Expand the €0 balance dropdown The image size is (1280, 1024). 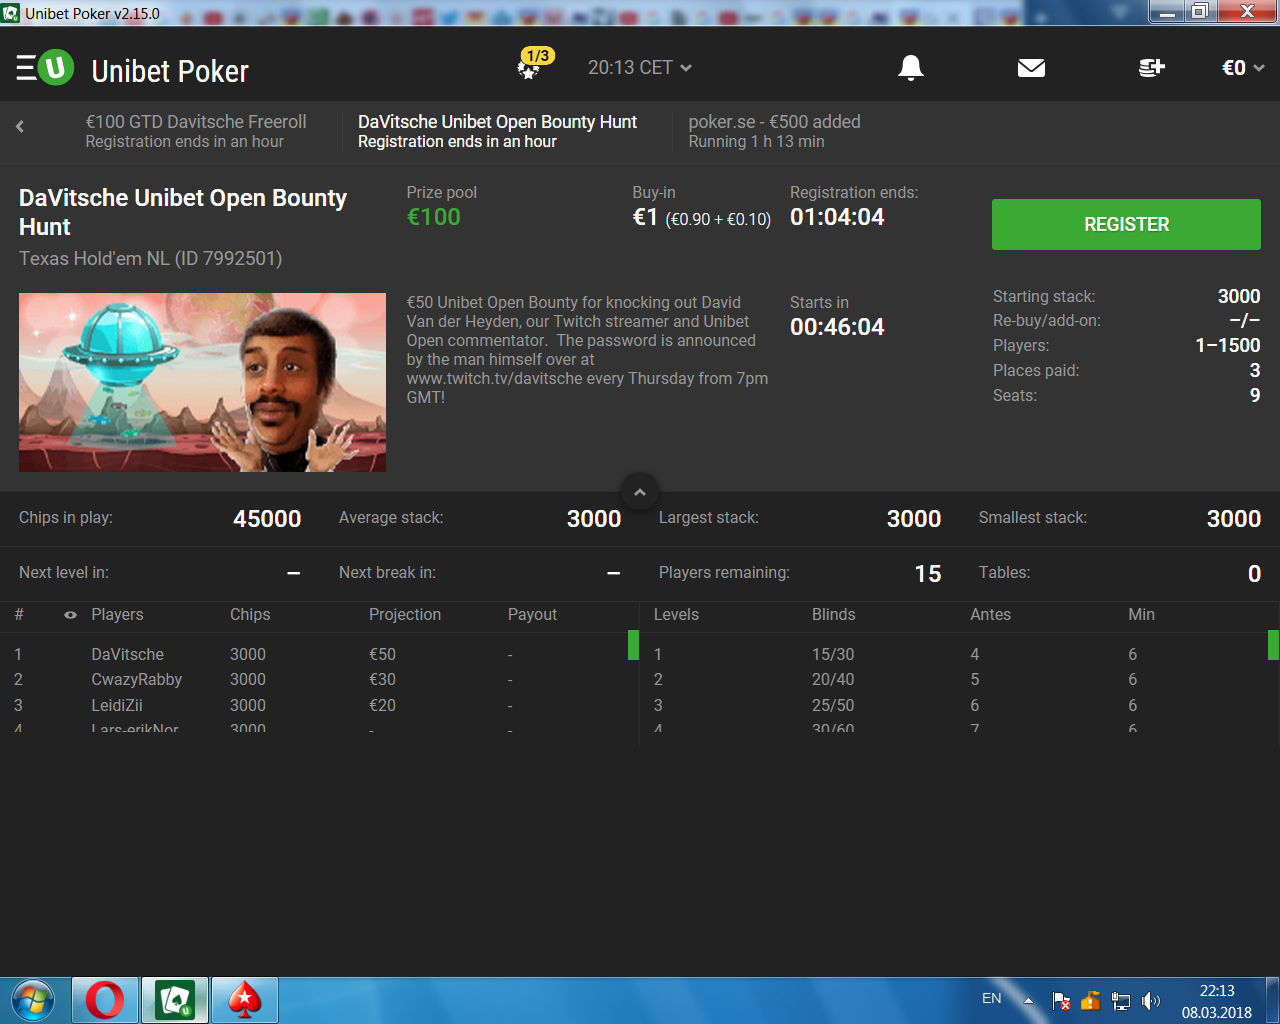(1243, 68)
